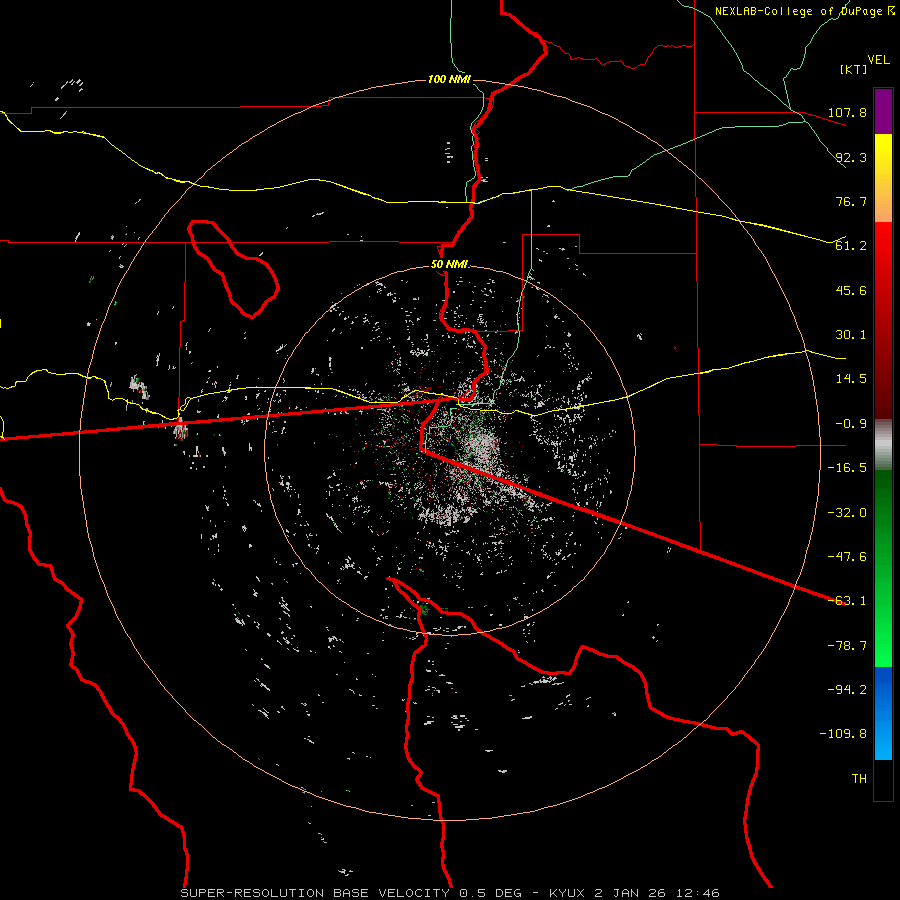Viewport: 900px width, 900px height.
Task: Click the -16.5 velocity scale value
Action: [x=847, y=468]
